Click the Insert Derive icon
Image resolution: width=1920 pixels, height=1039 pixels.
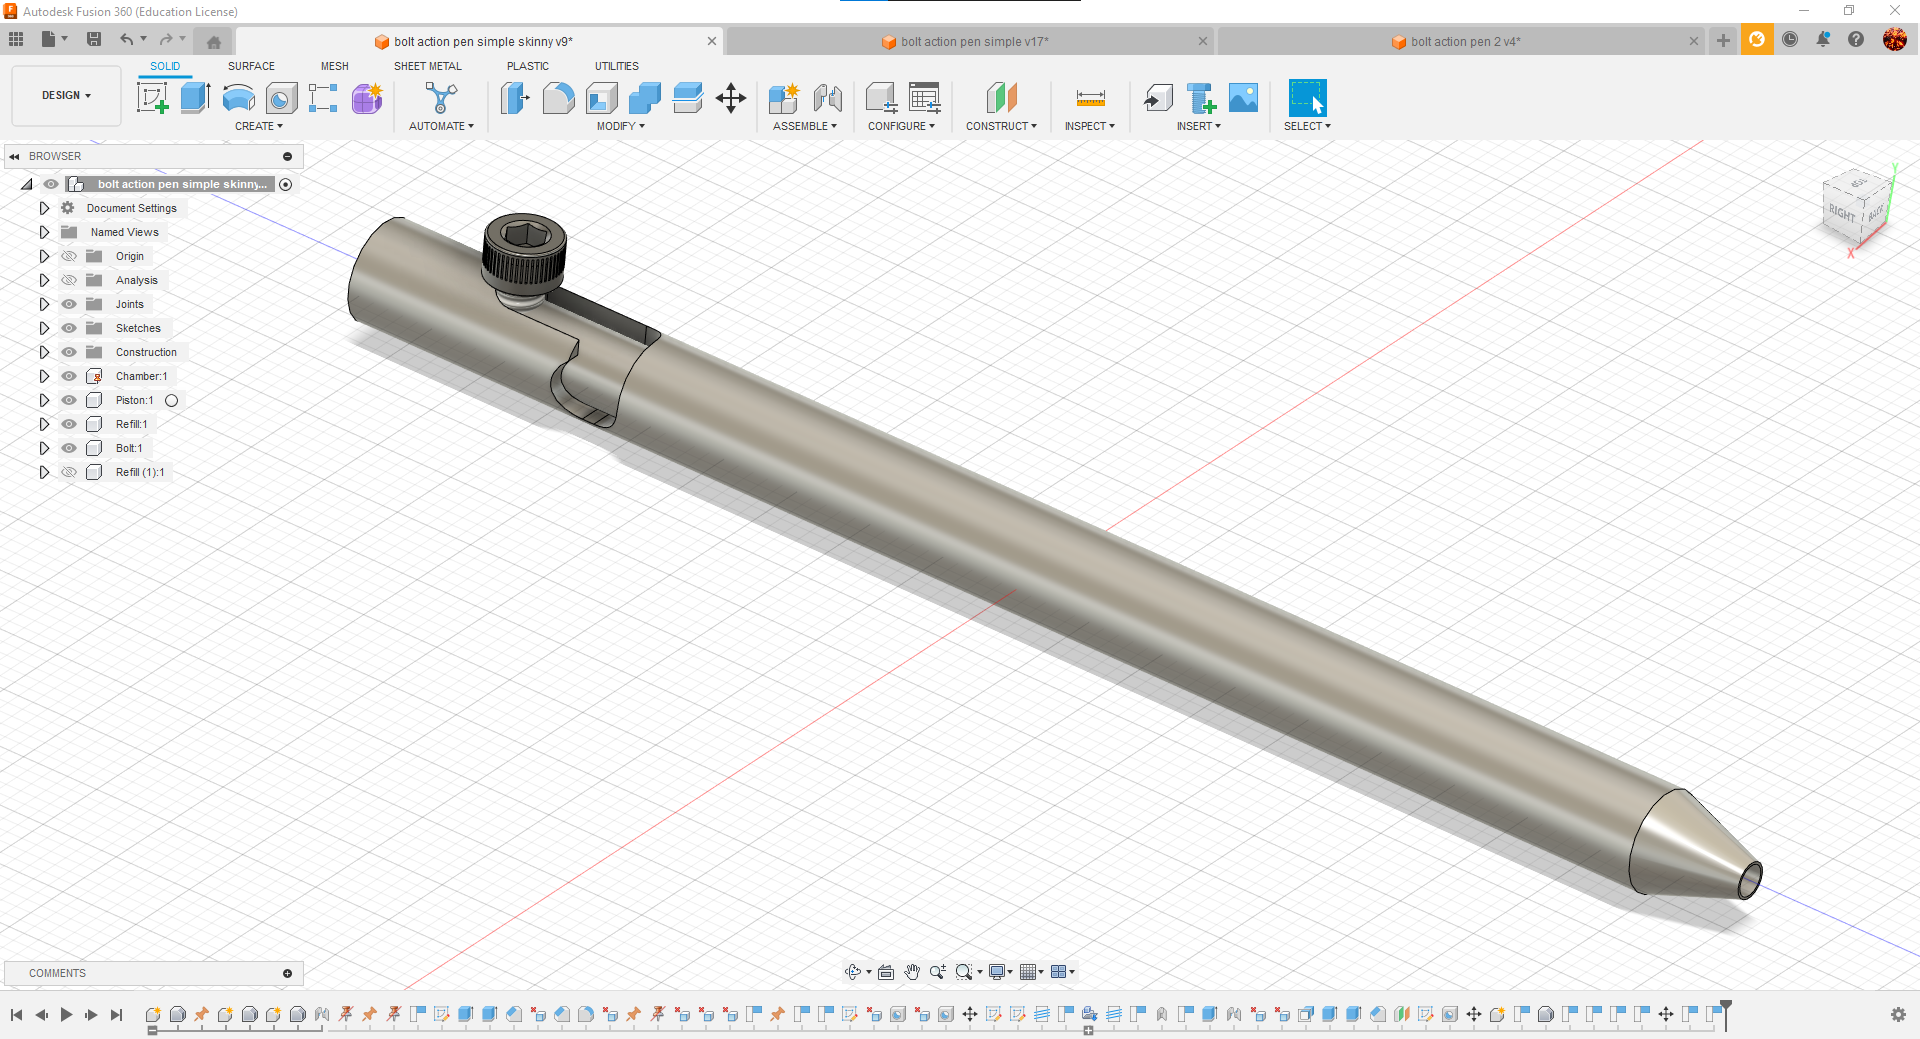point(1158,98)
